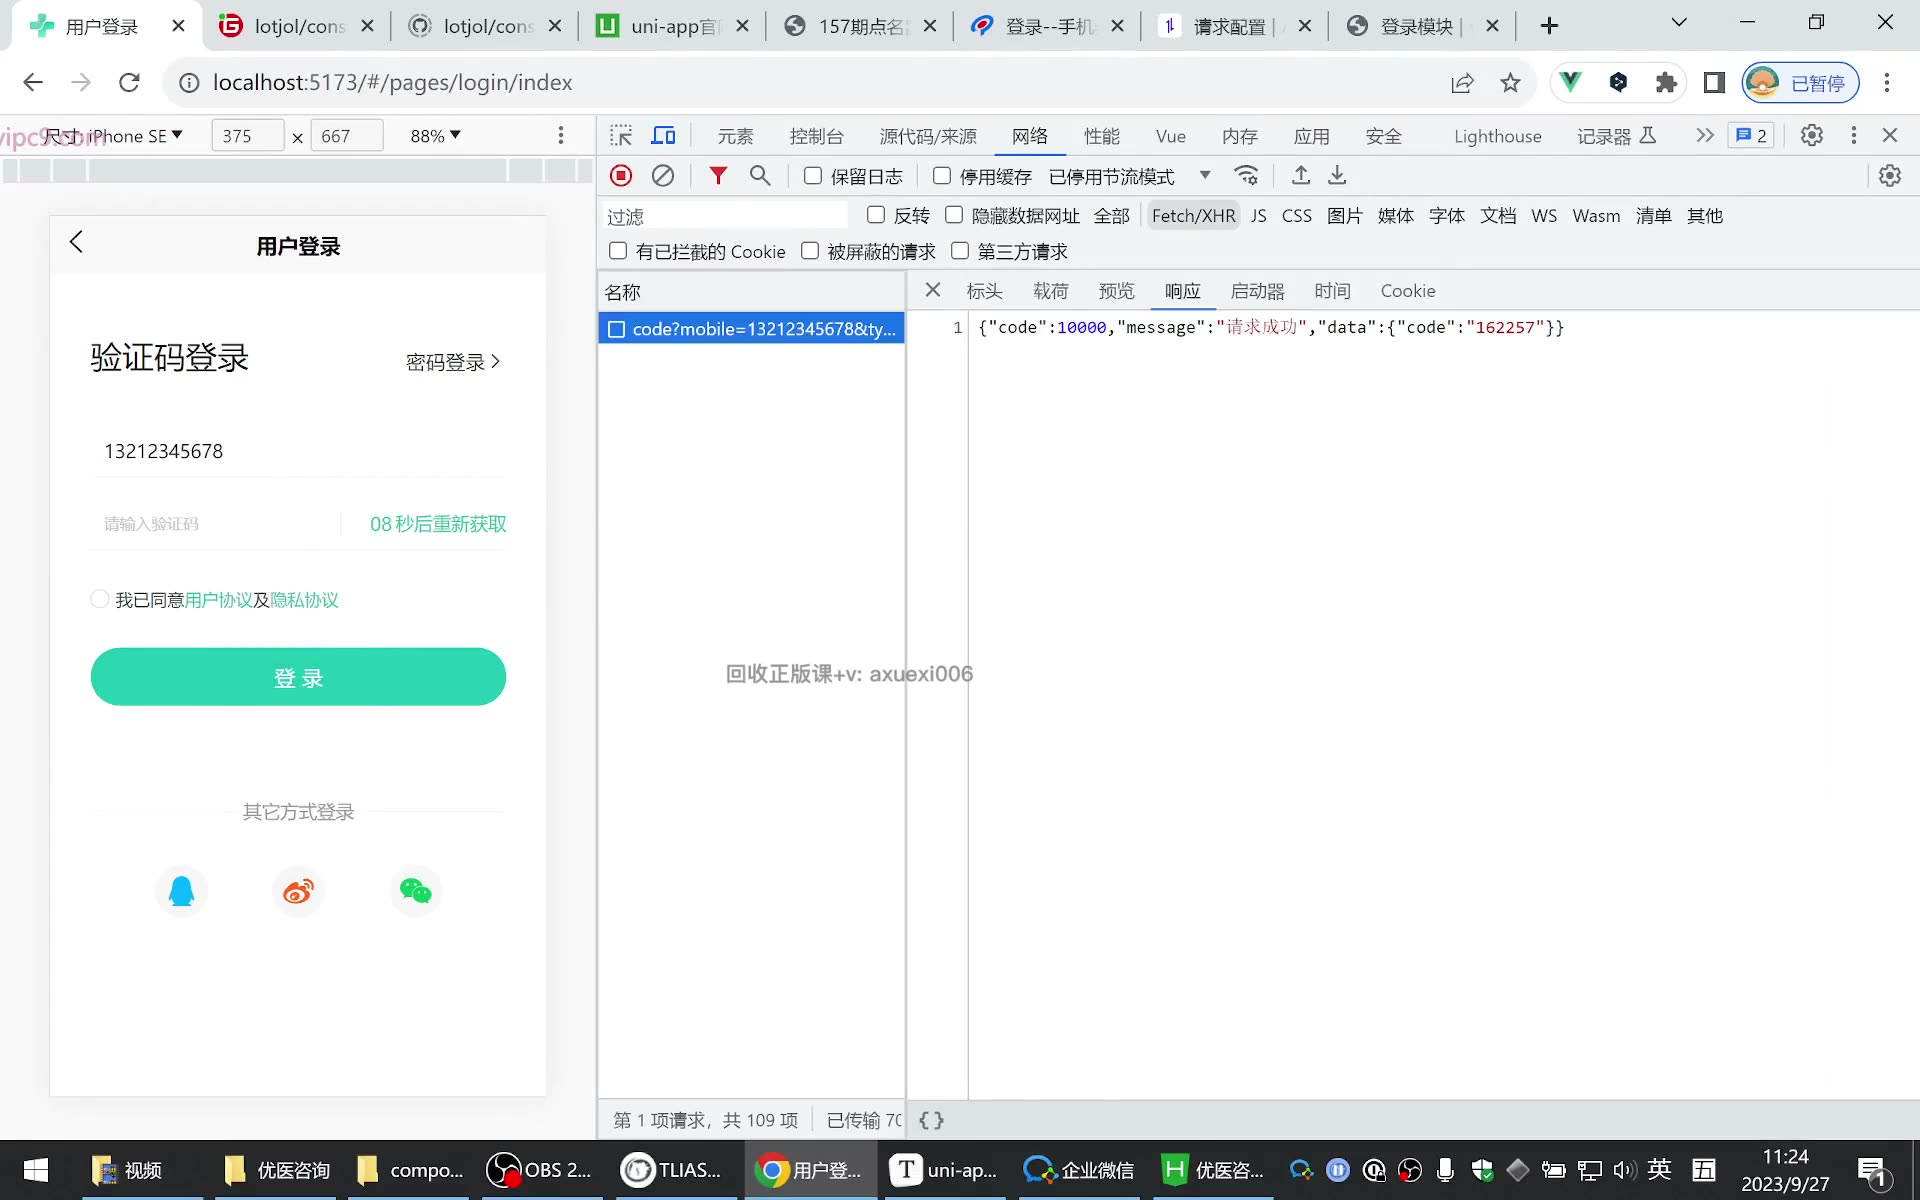Login with Weibo icon

click(298, 891)
